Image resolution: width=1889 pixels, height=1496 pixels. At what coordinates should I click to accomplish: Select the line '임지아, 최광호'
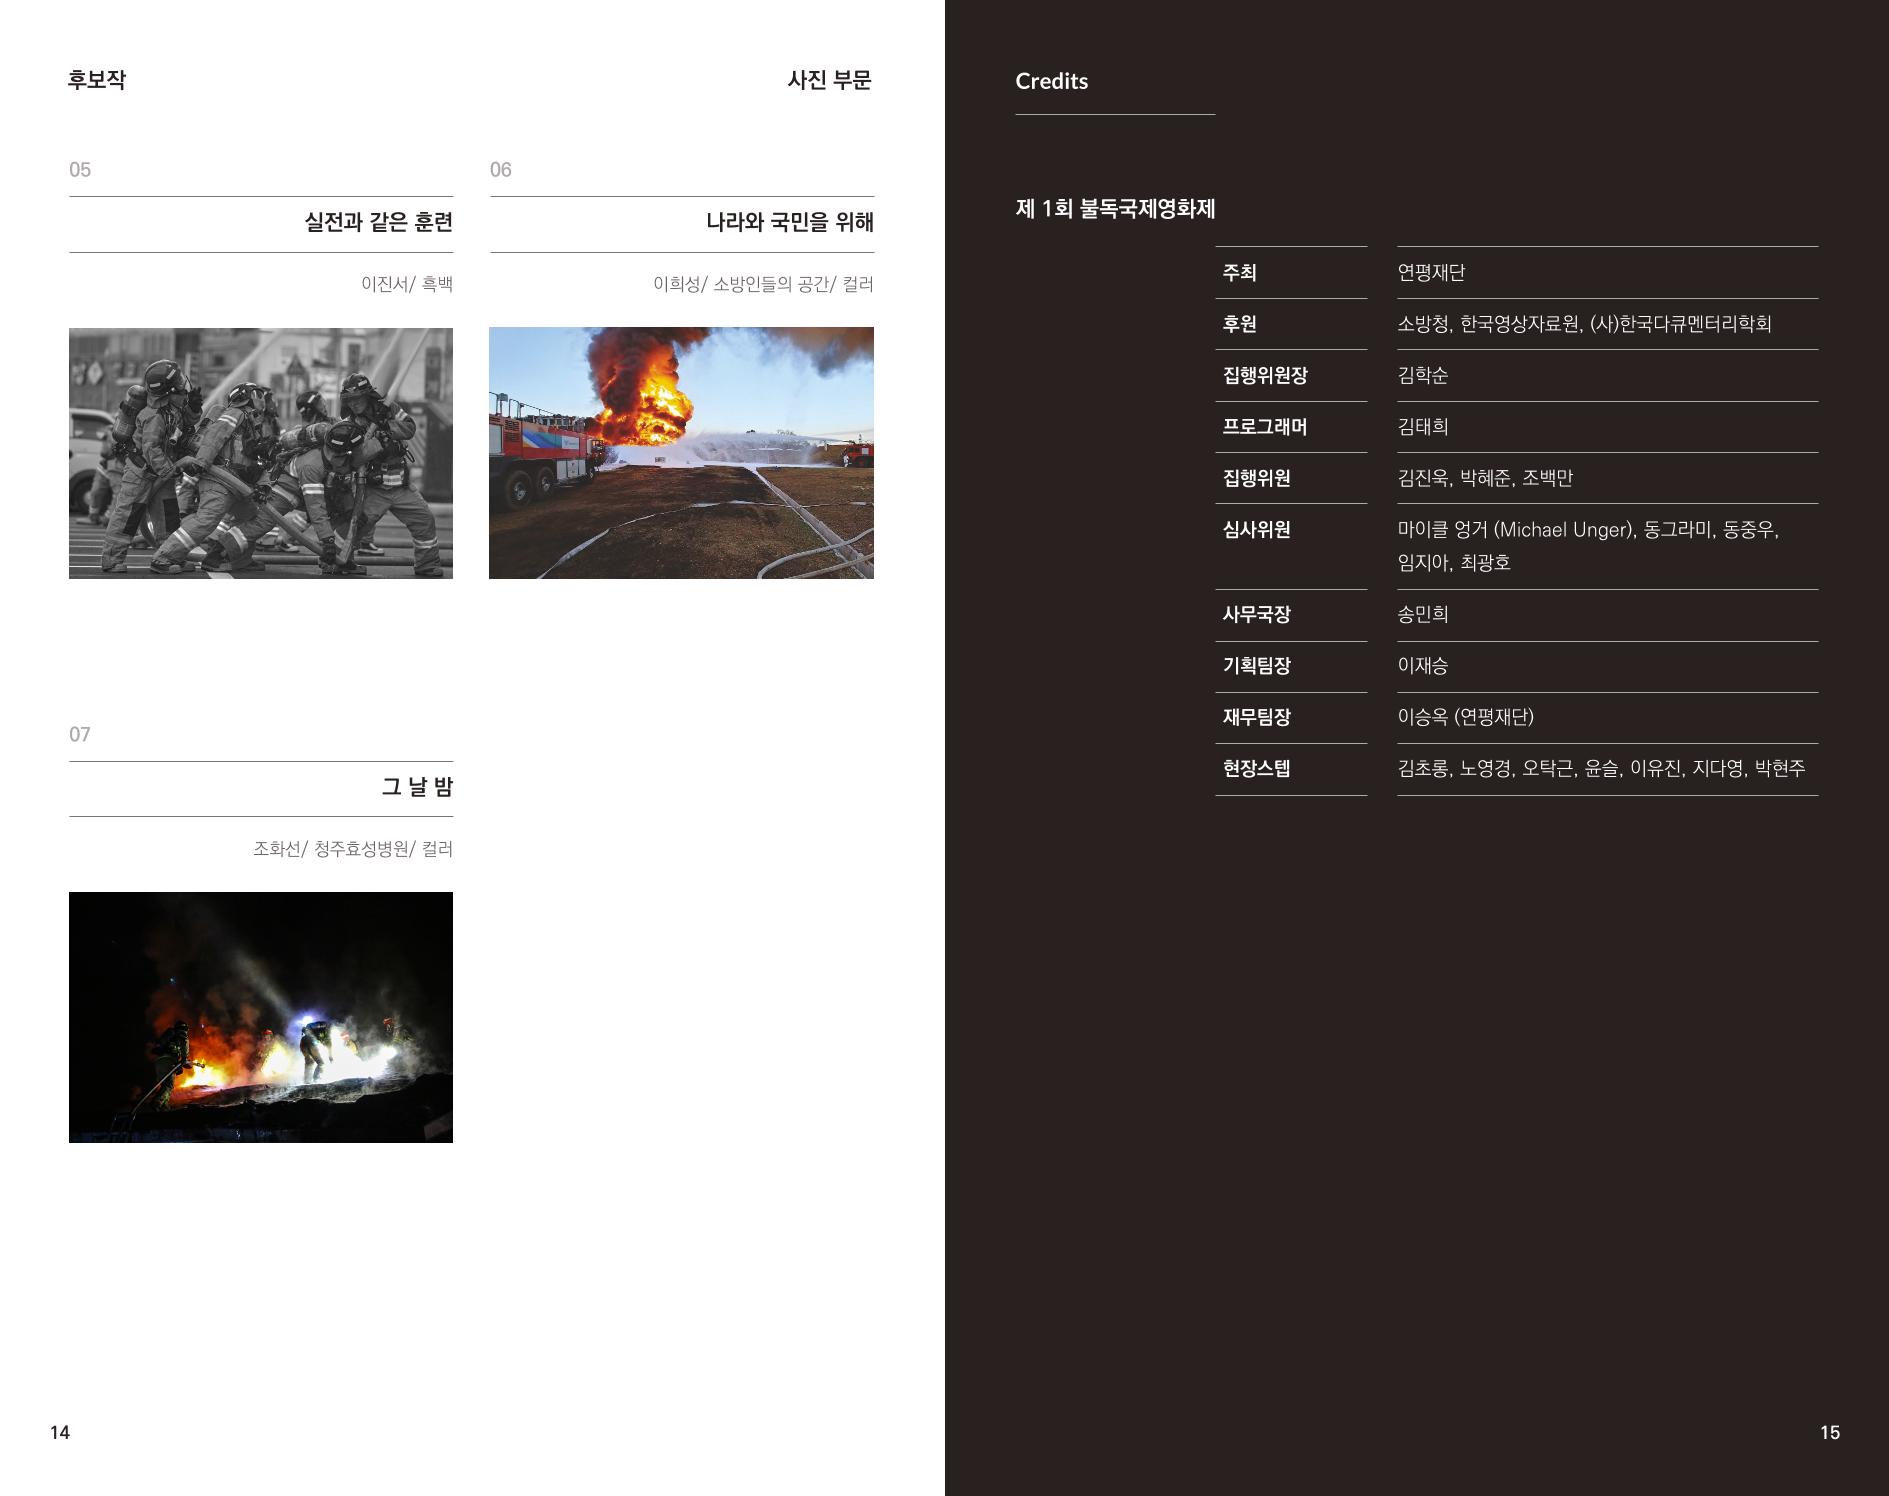1454,563
